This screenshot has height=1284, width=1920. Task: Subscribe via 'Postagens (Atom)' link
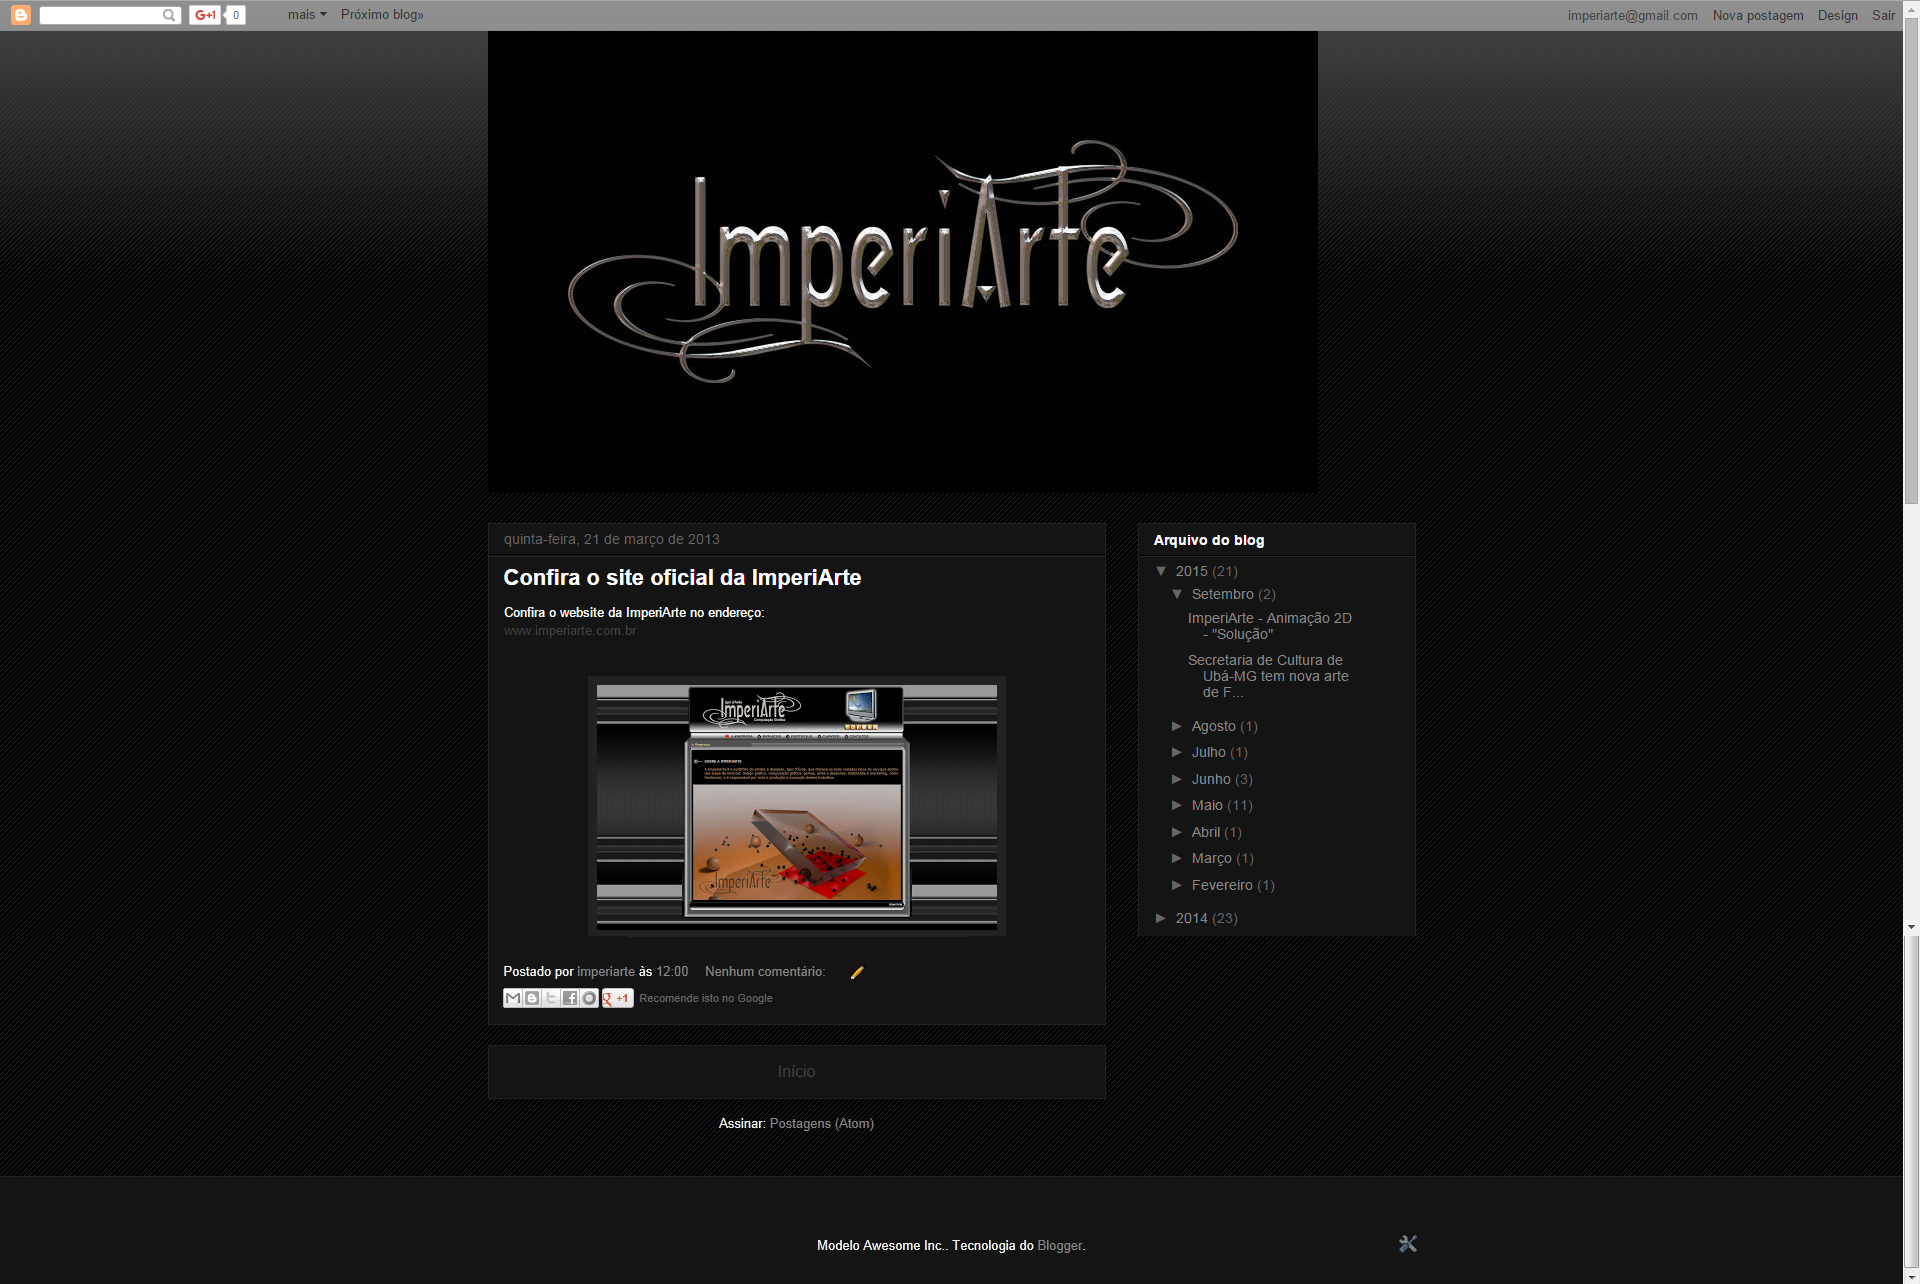(x=822, y=1124)
